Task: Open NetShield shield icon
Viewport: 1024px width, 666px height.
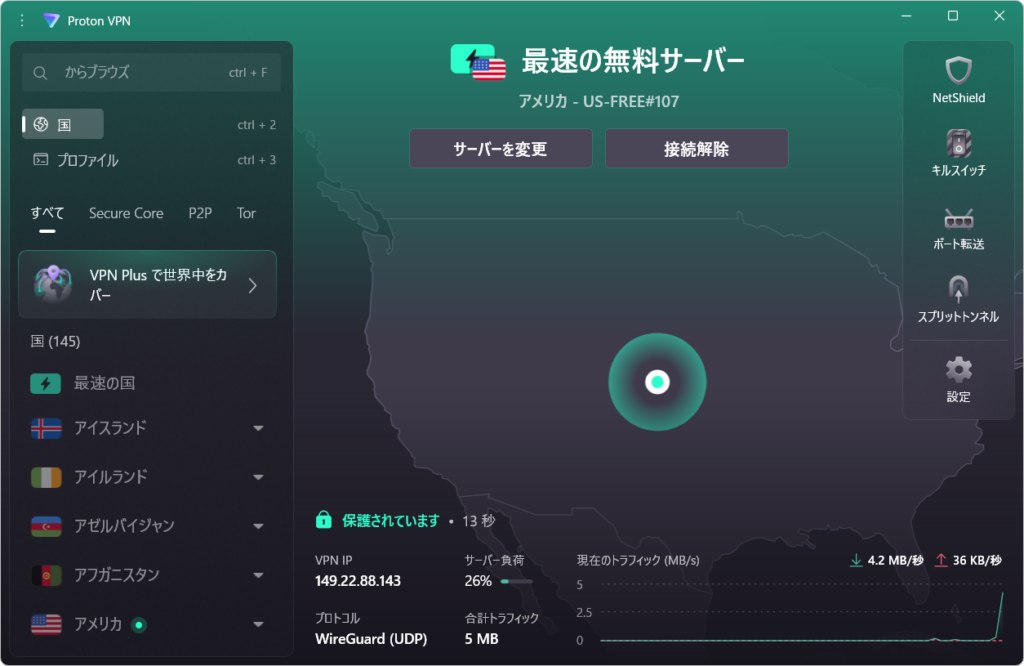Action: pos(958,71)
